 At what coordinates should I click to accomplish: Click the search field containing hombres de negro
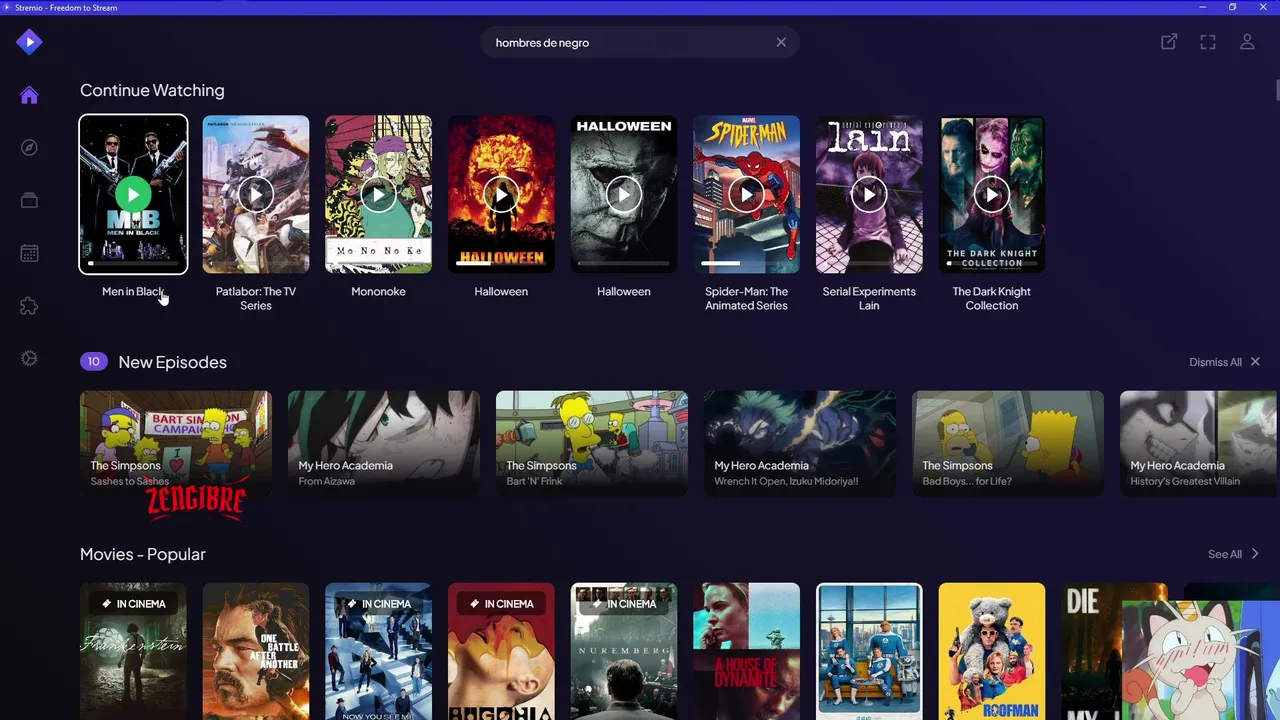click(x=640, y=42)
